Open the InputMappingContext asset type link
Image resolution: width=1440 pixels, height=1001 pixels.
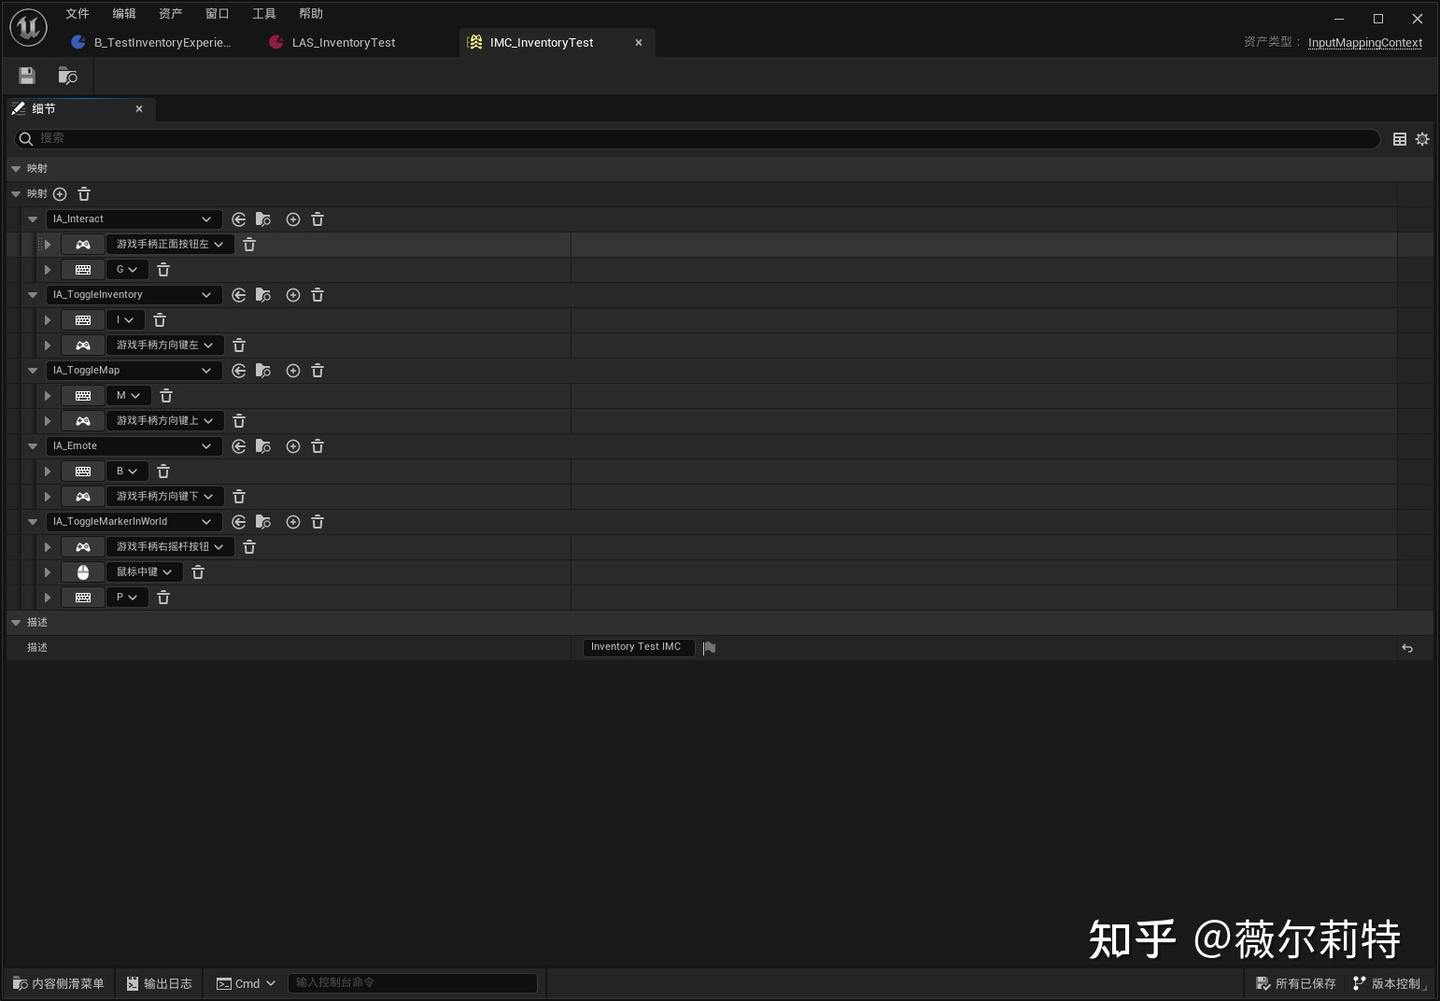coord(1364,42)
